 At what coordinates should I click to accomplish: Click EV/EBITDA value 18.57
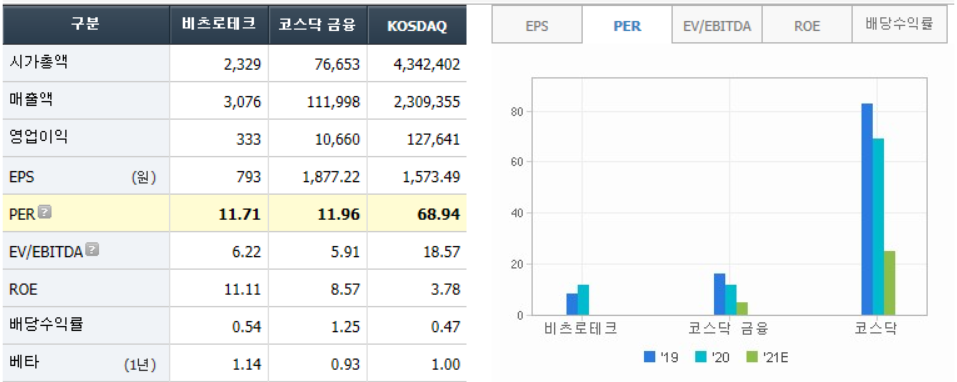(443, 251)
